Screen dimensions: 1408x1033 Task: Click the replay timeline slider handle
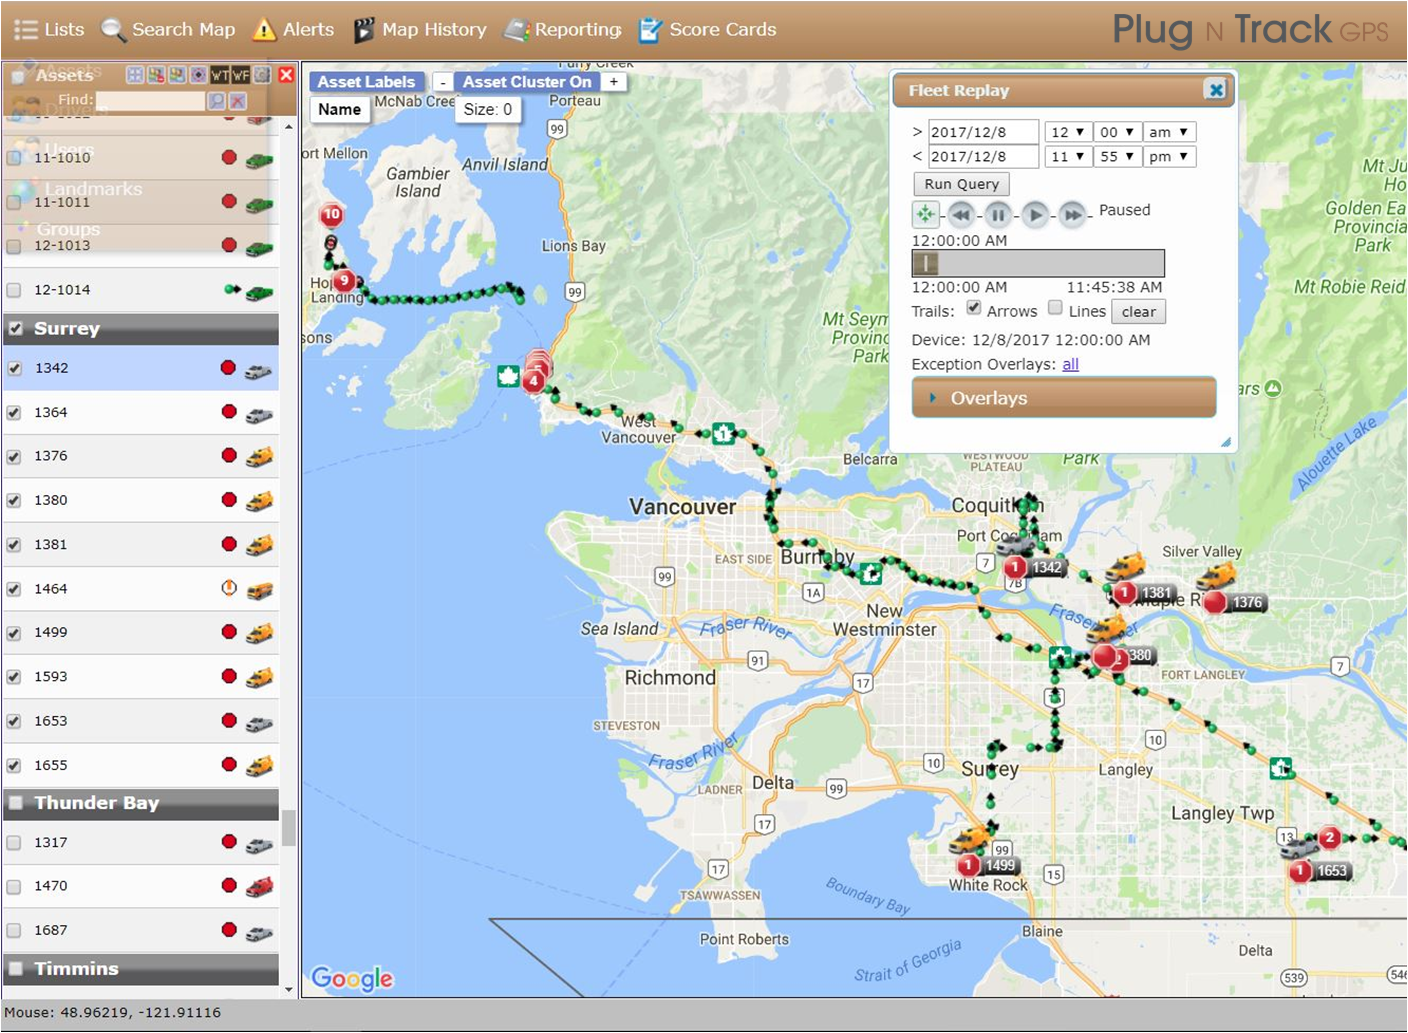tap(924, 263)
